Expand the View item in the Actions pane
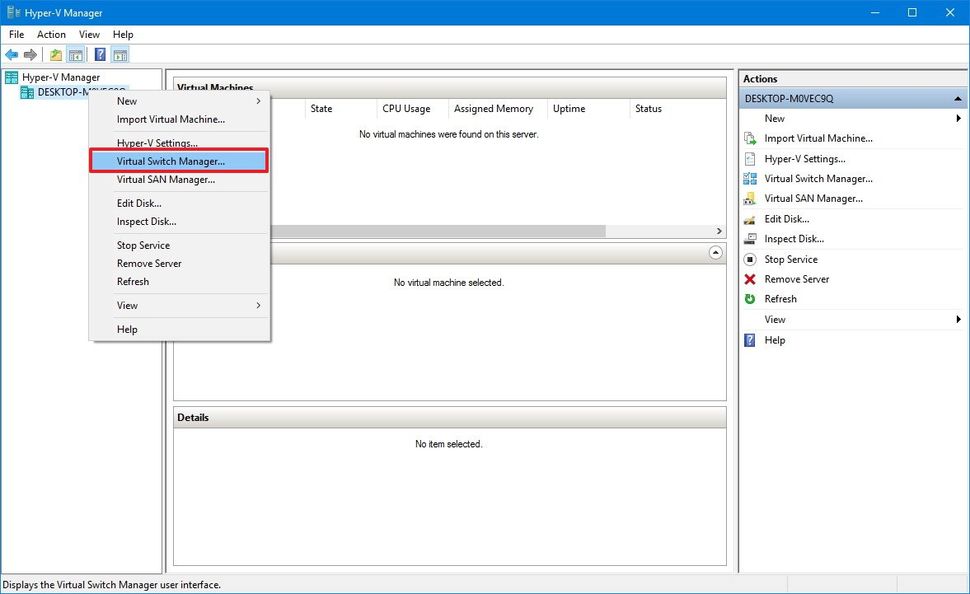This screenshot has height=594, width=970. coord(774,319)
